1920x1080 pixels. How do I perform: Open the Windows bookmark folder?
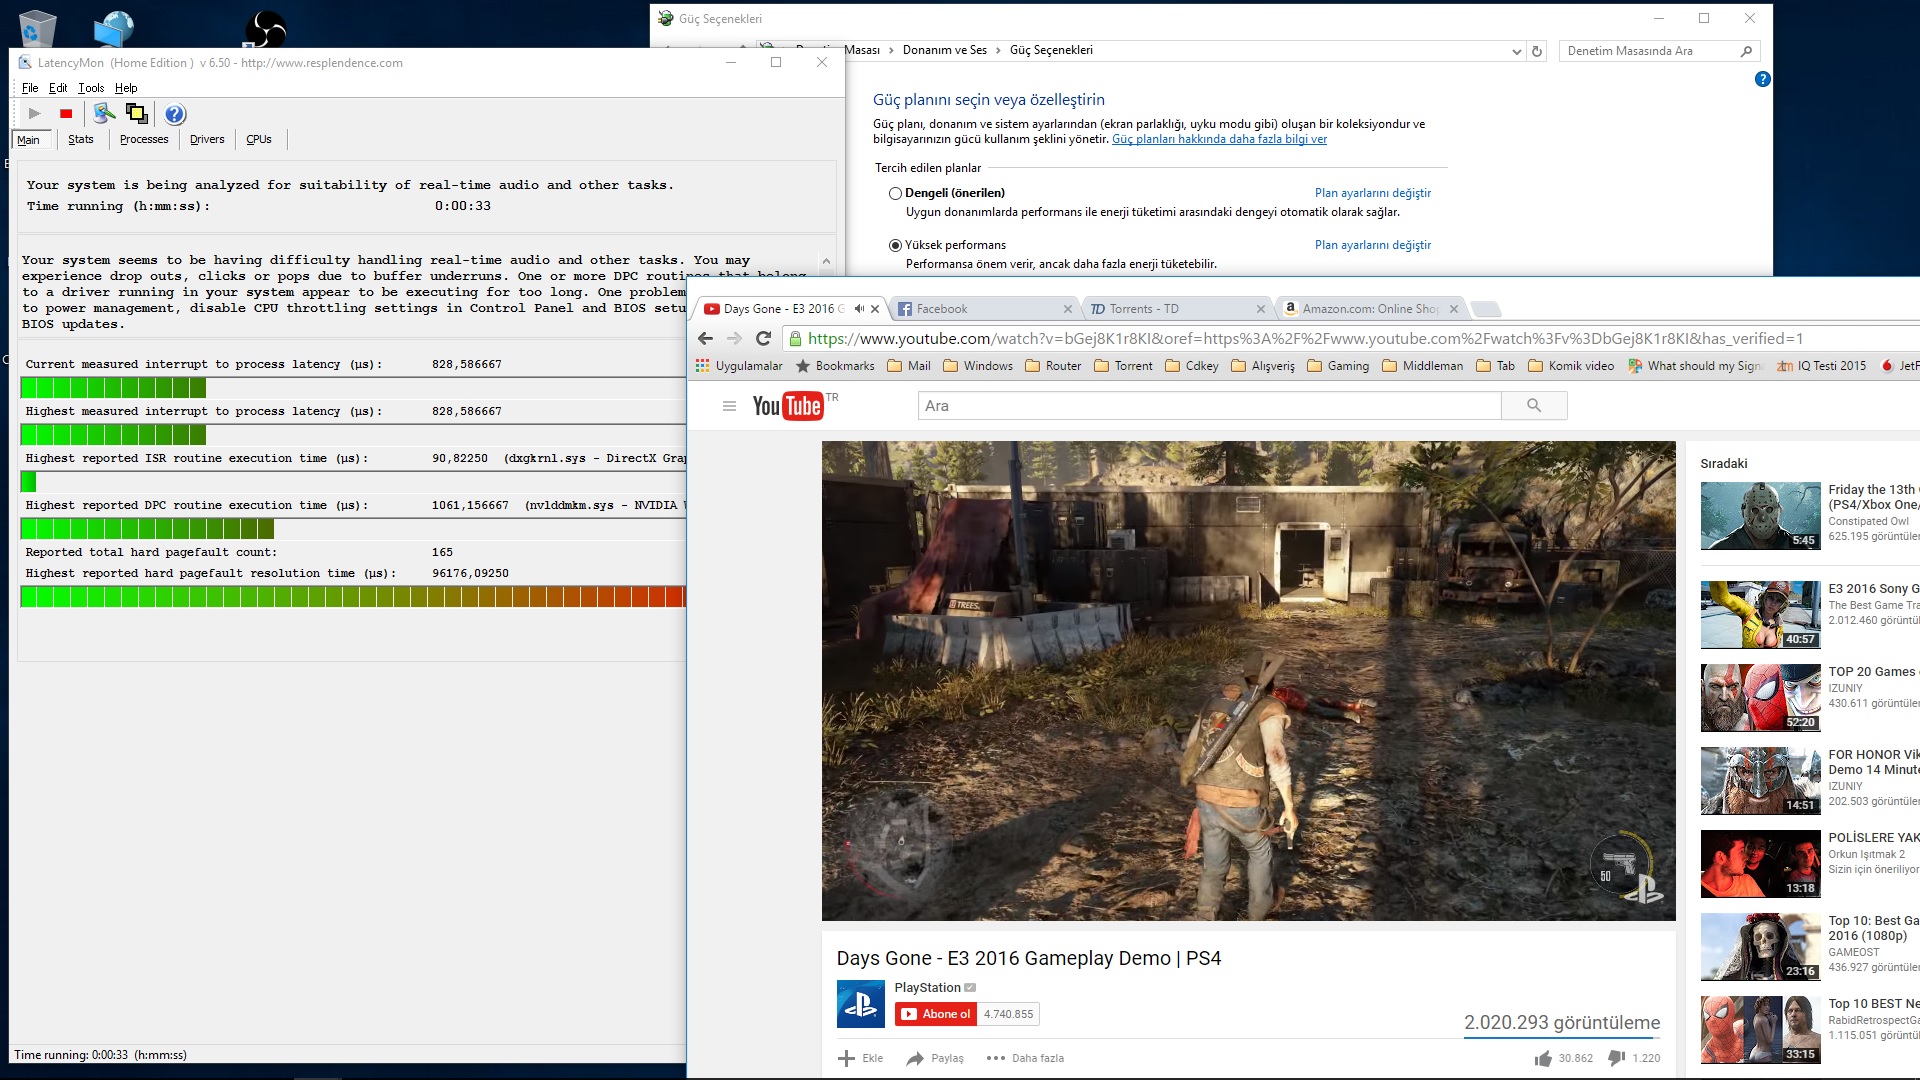pyautogui.click(x=978, y=366)
